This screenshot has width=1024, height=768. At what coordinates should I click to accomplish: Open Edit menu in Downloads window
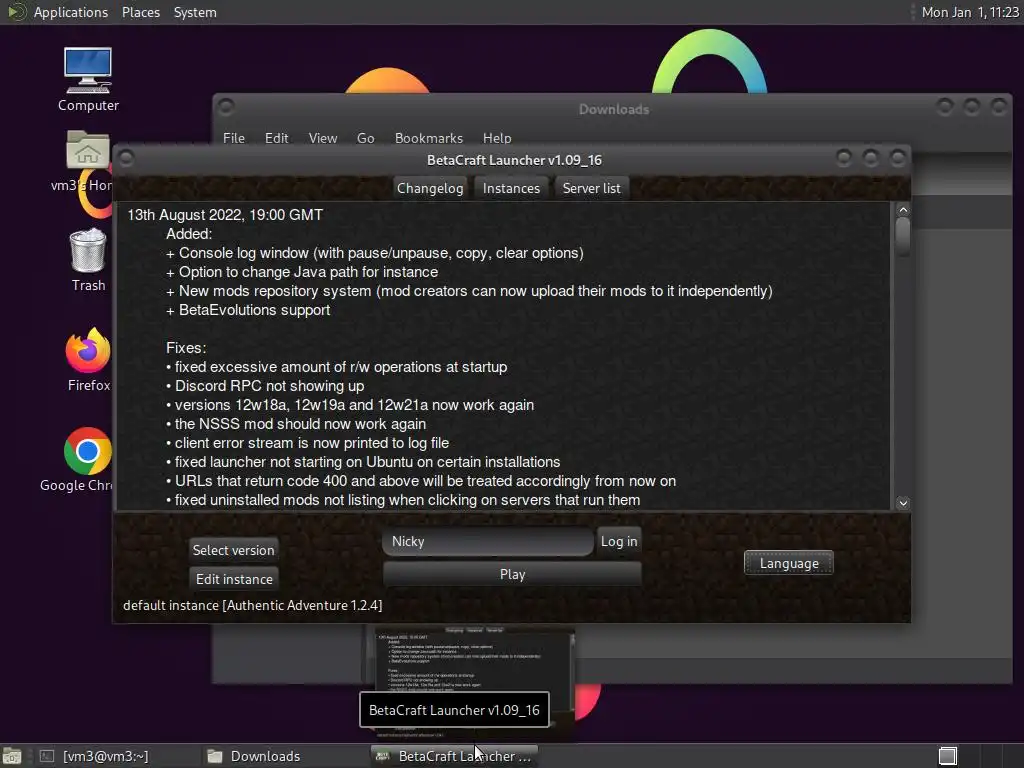click(x=276, y=138)
